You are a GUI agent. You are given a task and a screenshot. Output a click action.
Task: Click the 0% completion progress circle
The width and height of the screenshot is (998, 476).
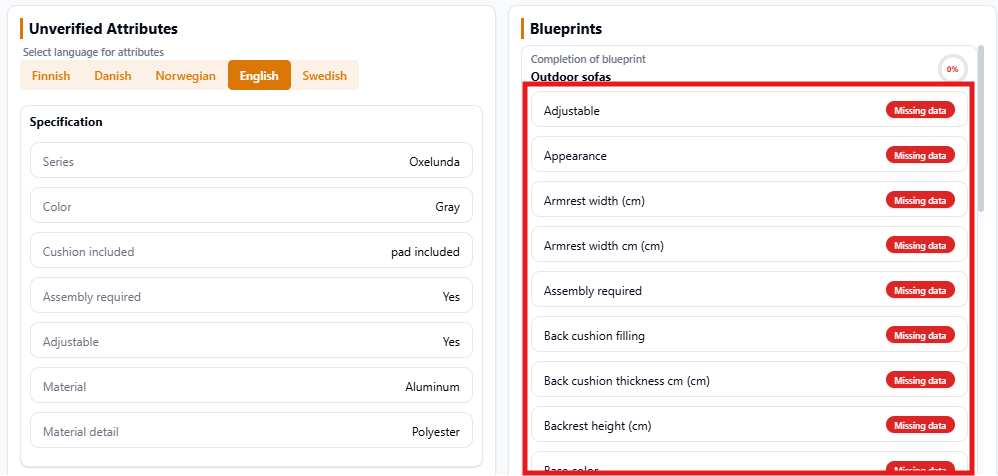point(952,69)
